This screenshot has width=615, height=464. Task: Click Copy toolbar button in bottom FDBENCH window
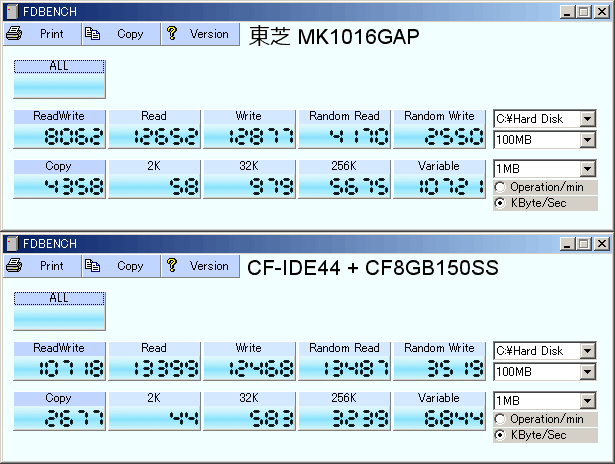click(x=121, y=266)
